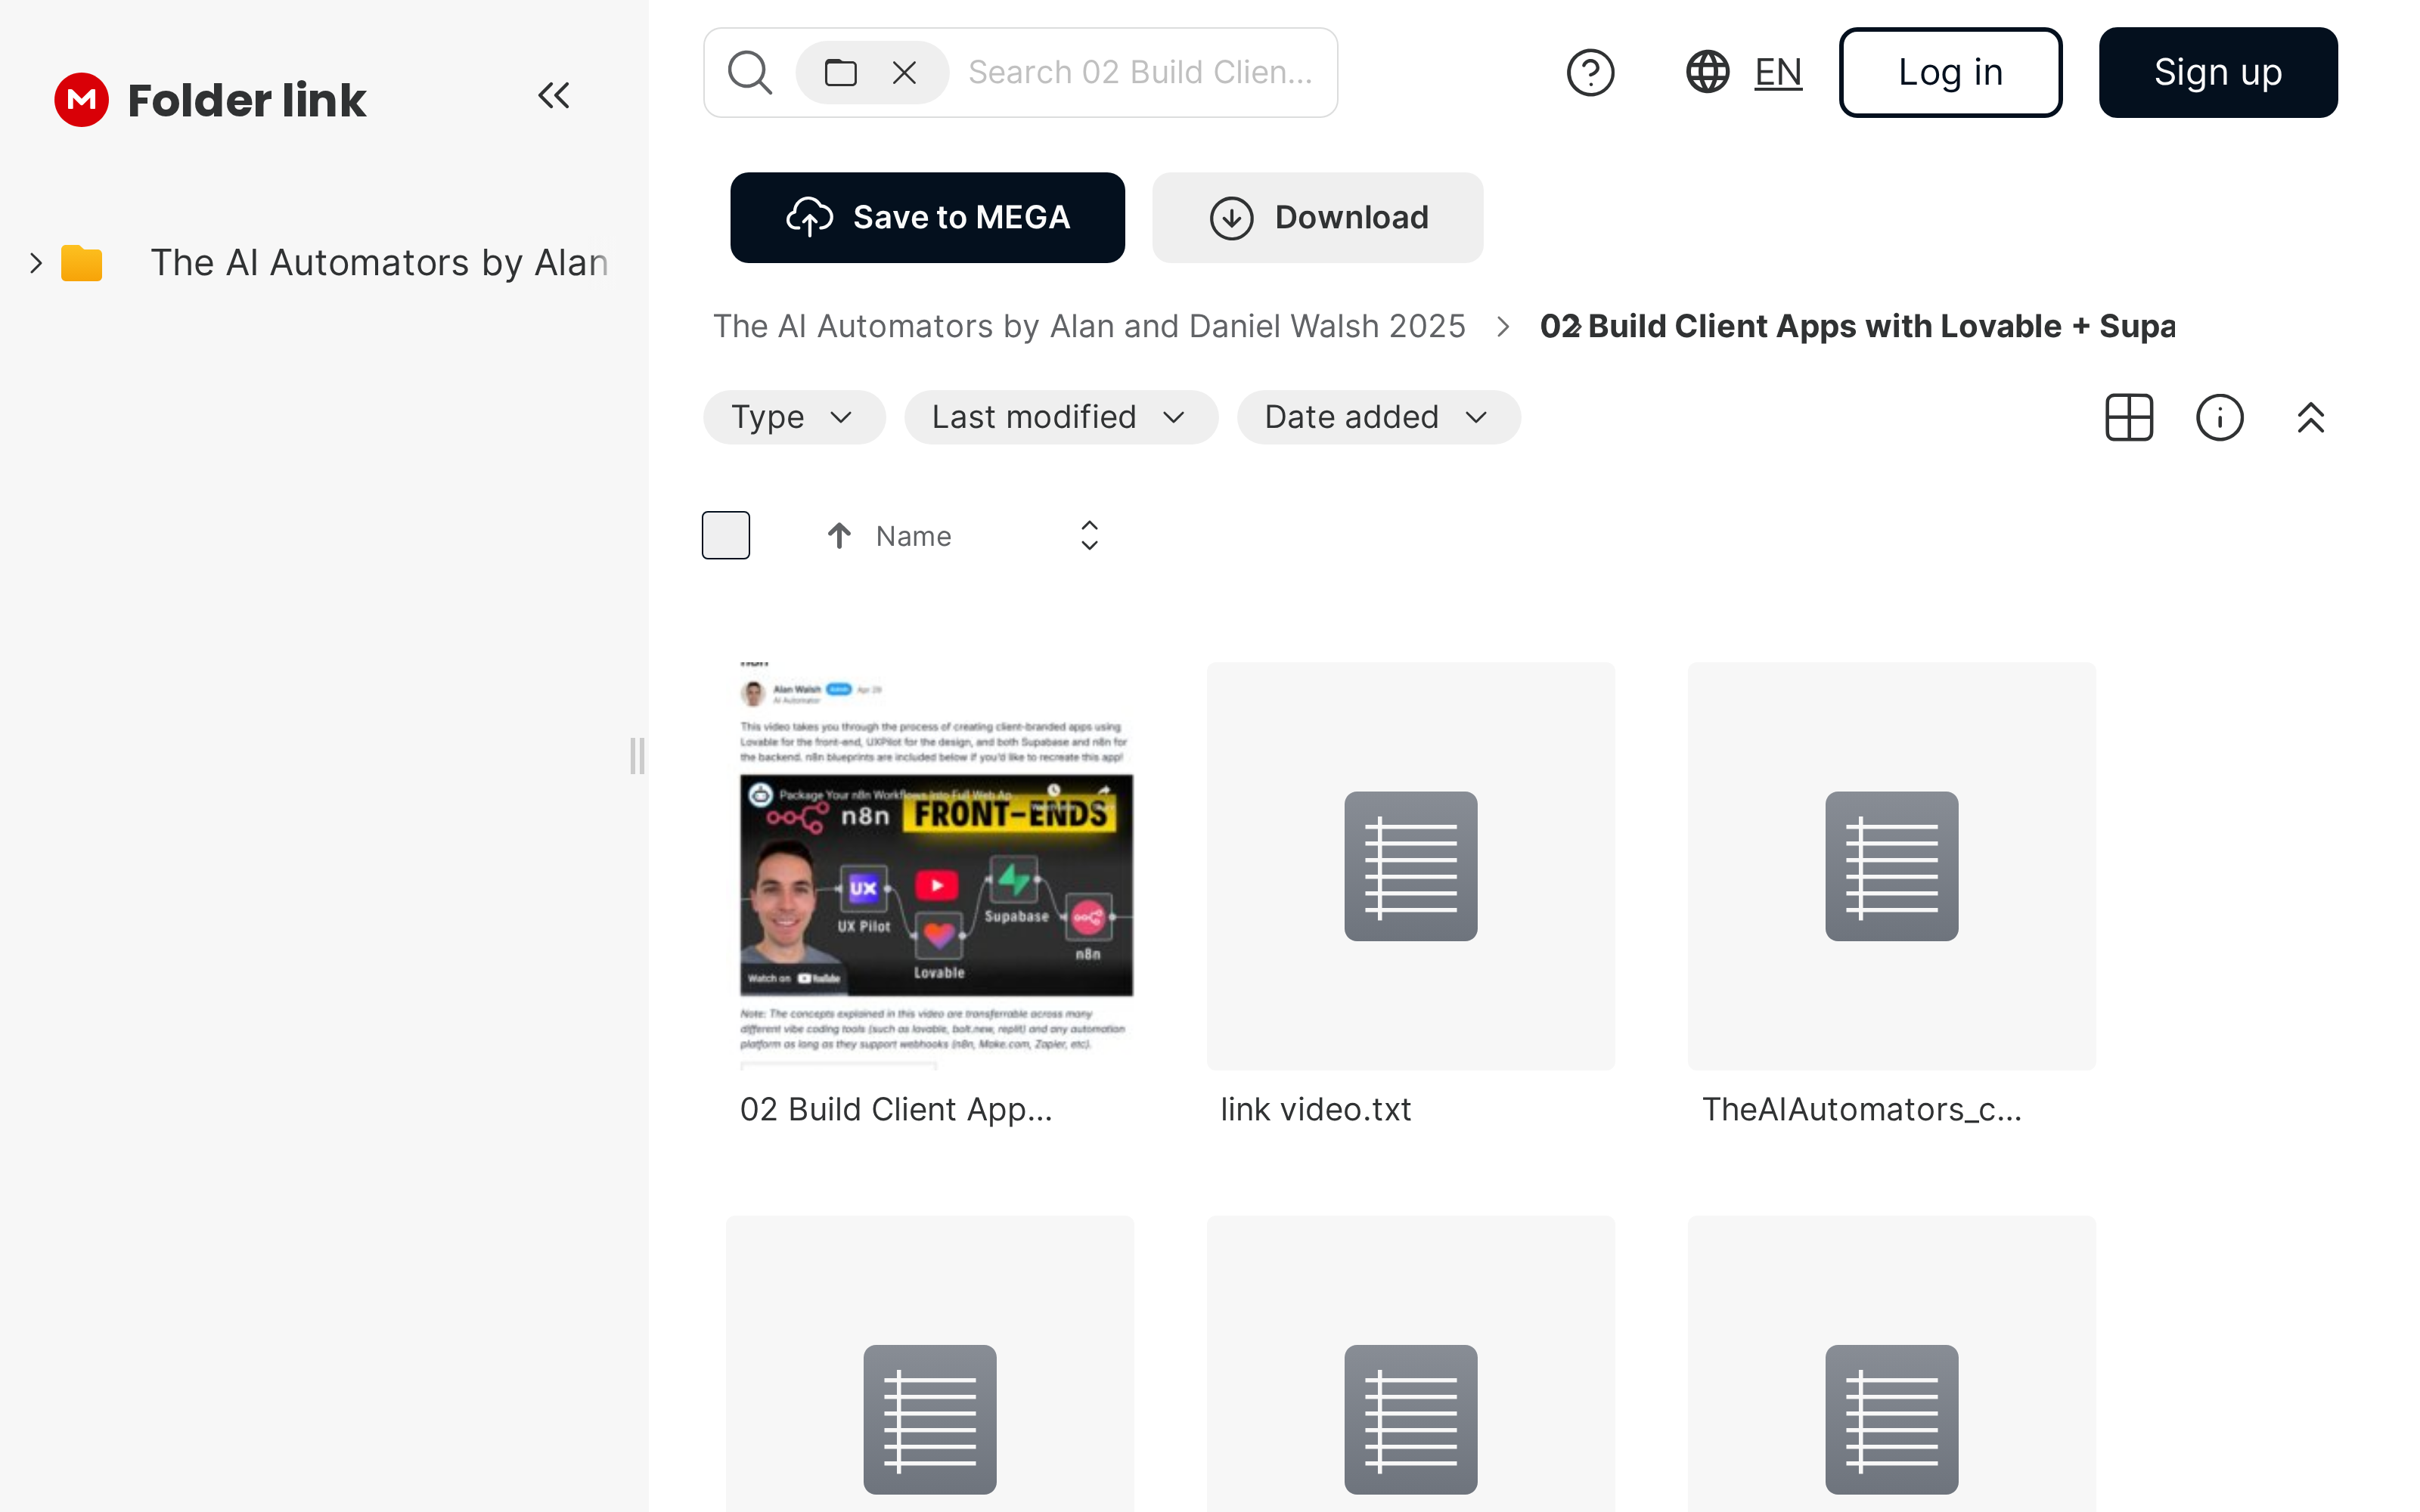The image size is (2420, 1512).
Task: Click the MEGA logo icon
Action: 81,100
